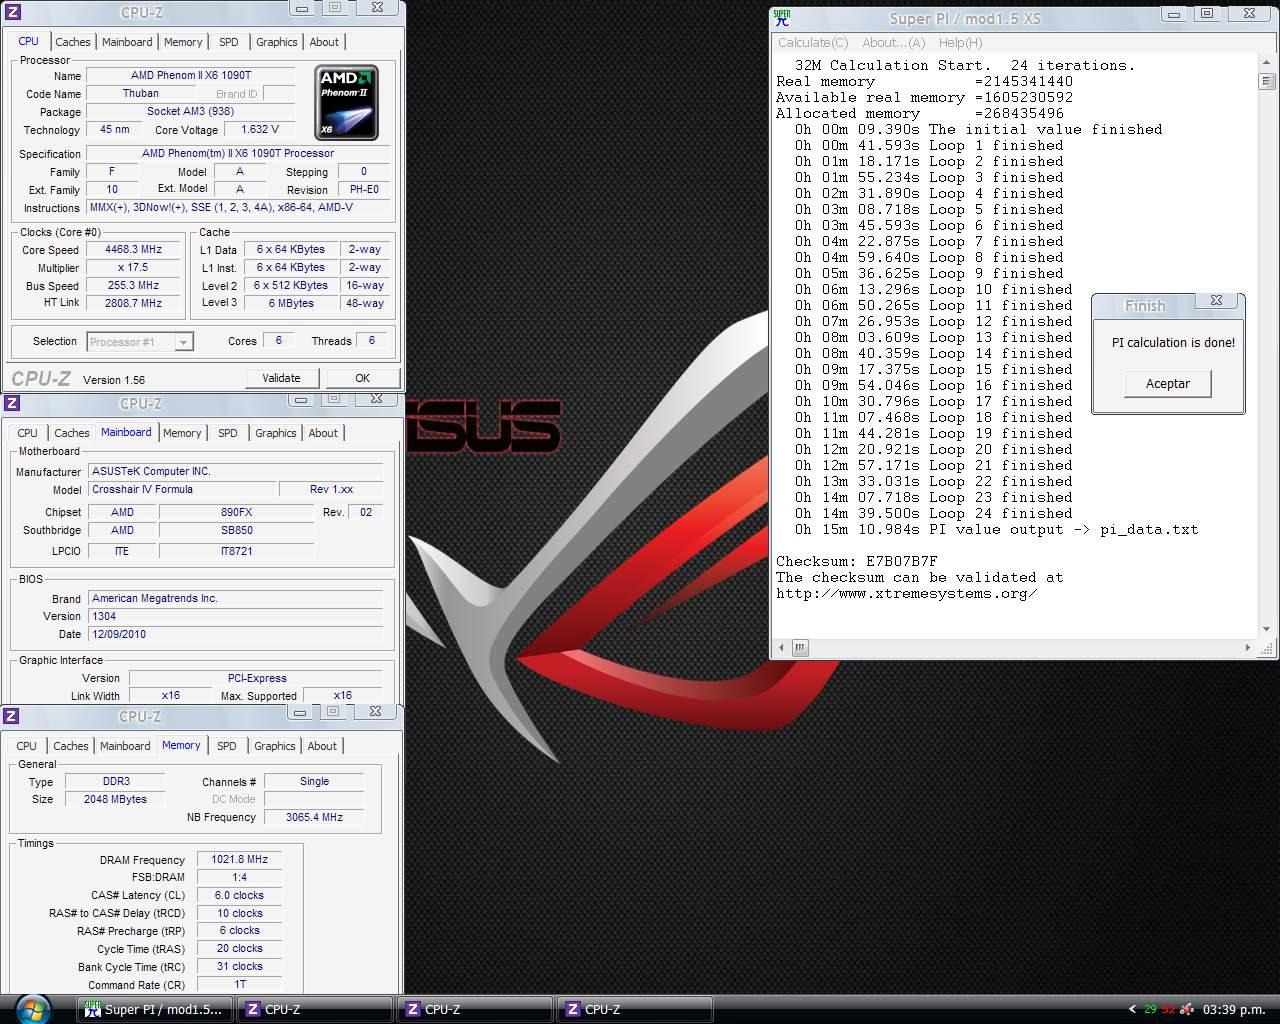Click memory Size 2048 MBytes value
The image size is (1280, 1024).
tap(115, 800)
